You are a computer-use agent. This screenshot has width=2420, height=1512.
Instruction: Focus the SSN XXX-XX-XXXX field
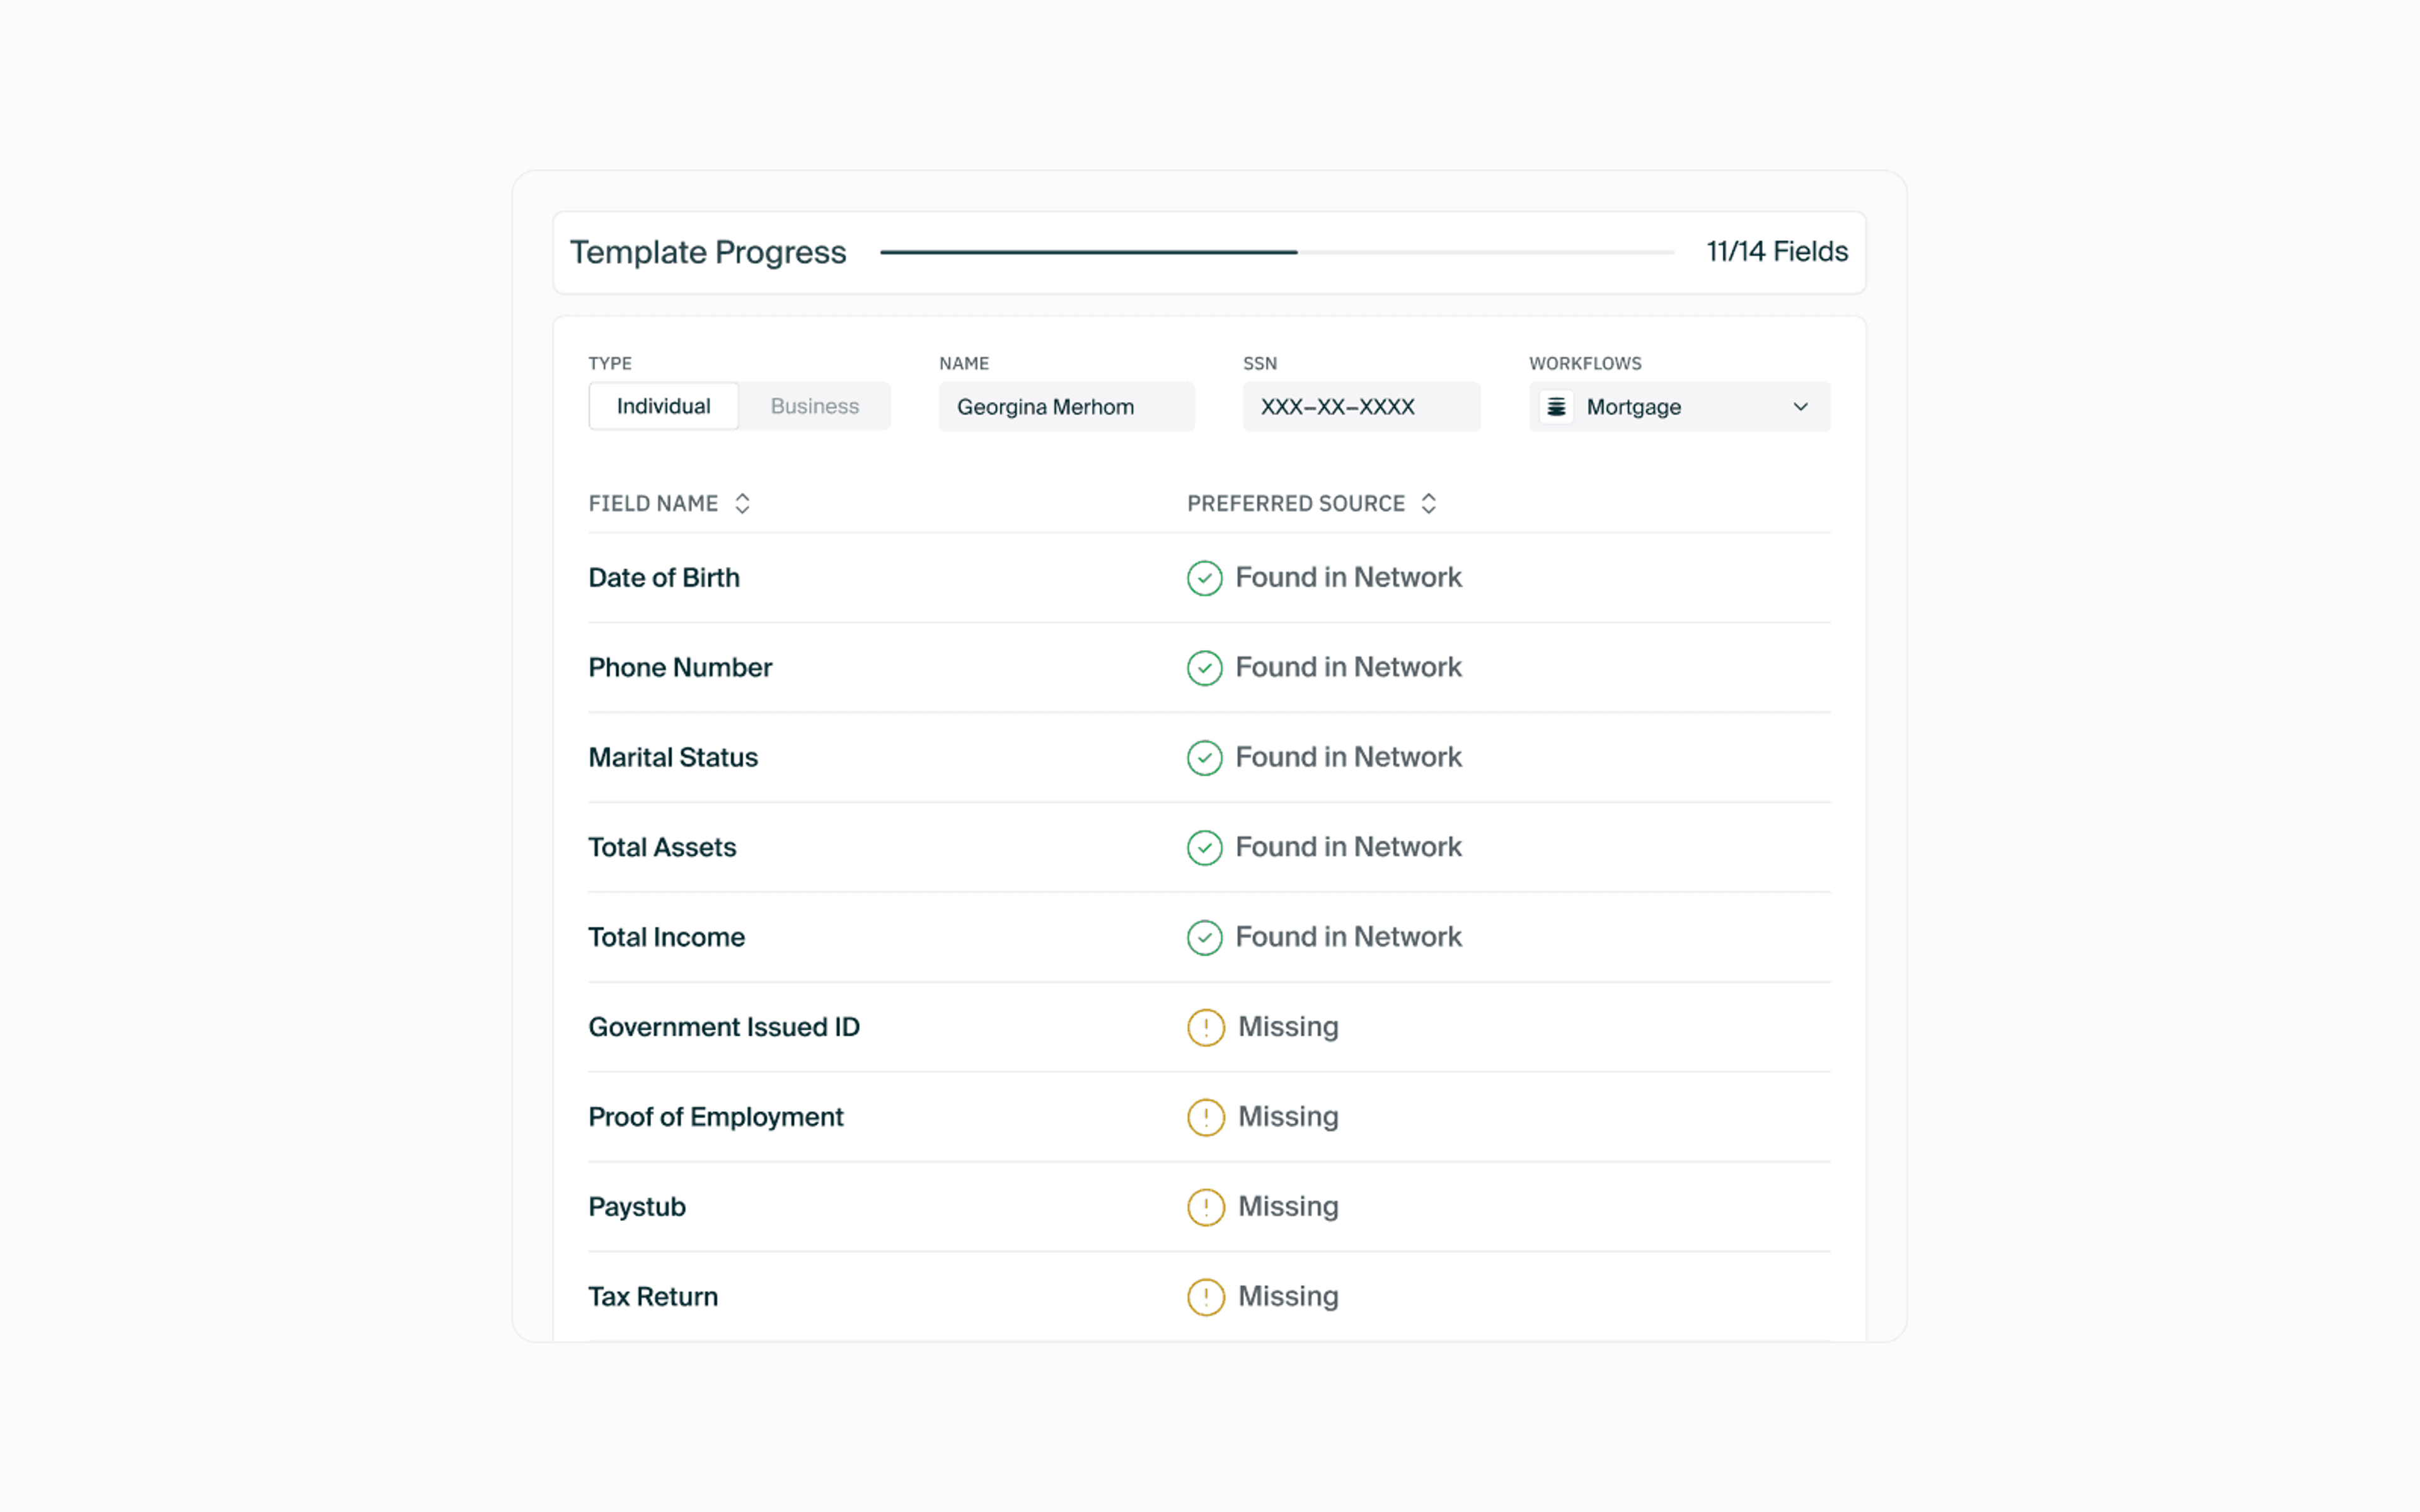1361,406
